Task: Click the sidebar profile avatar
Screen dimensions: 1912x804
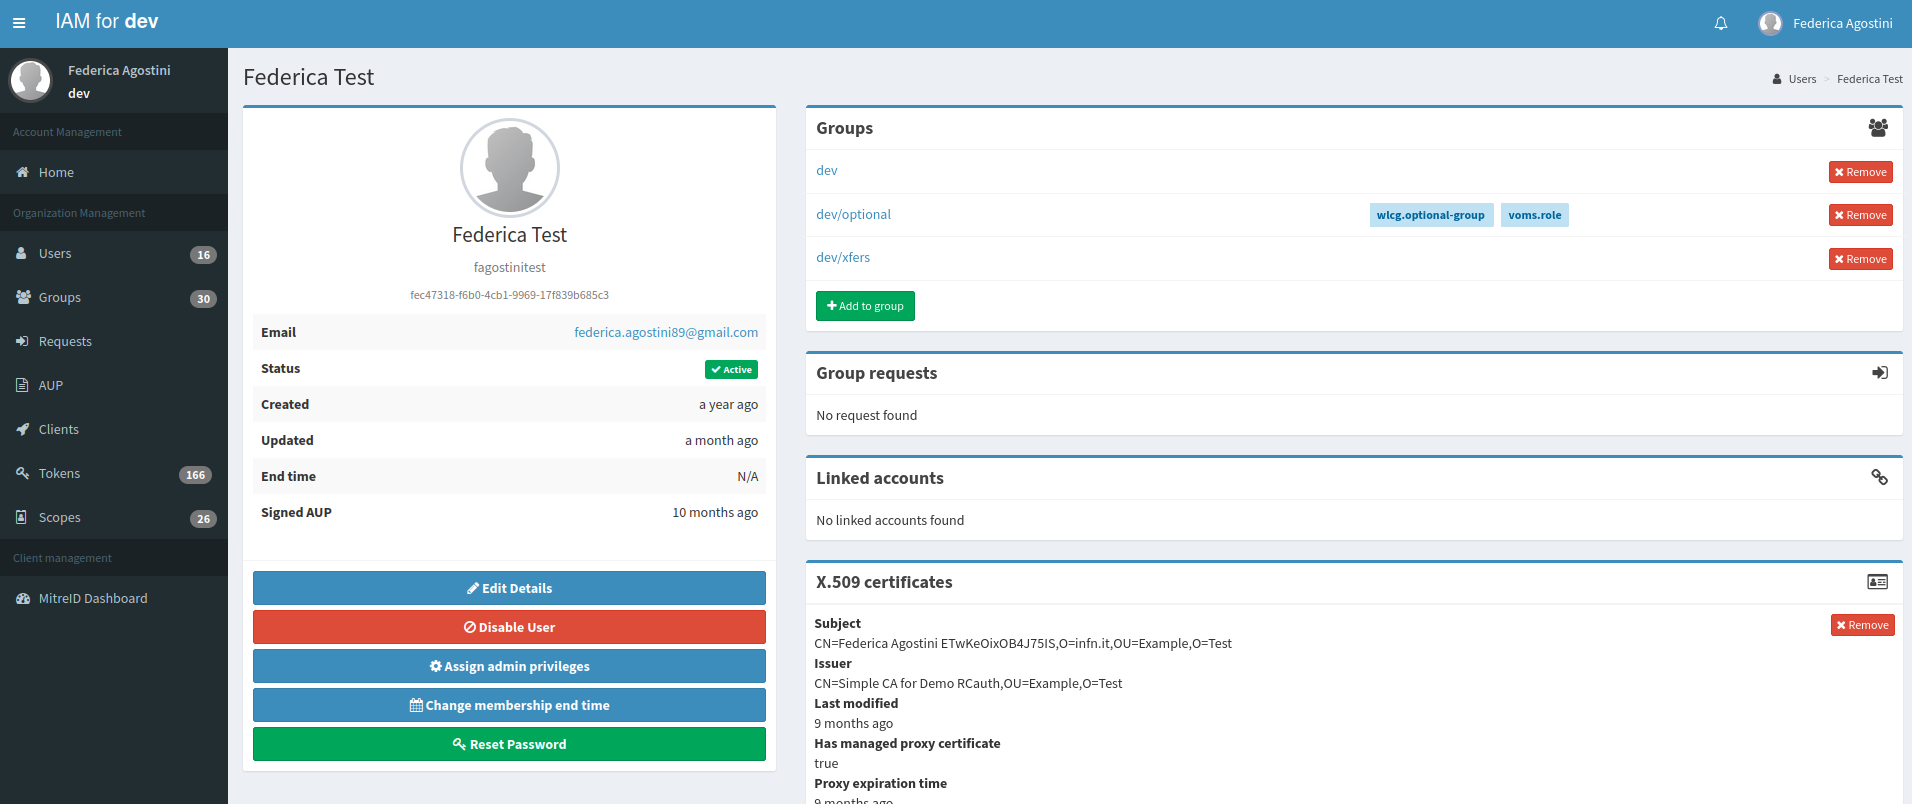Action: coord(30,80)
